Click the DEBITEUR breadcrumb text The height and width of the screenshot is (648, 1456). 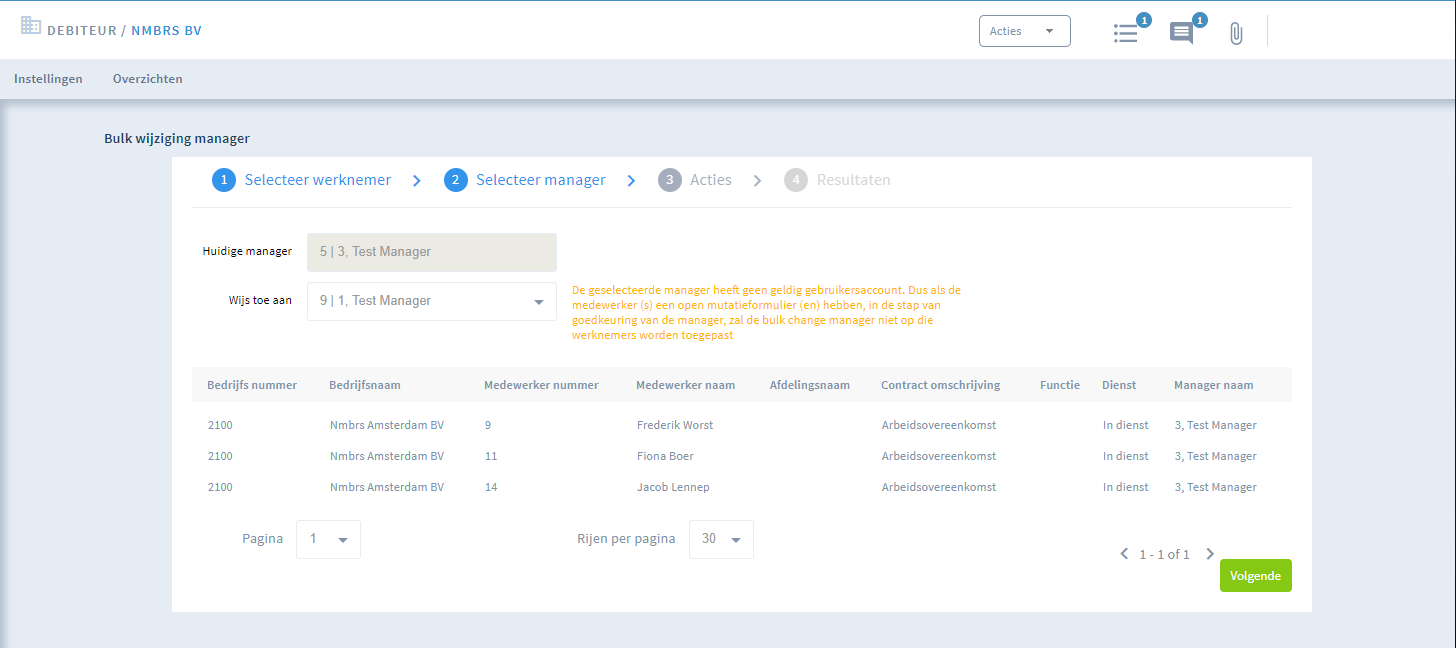pos(82,31)
